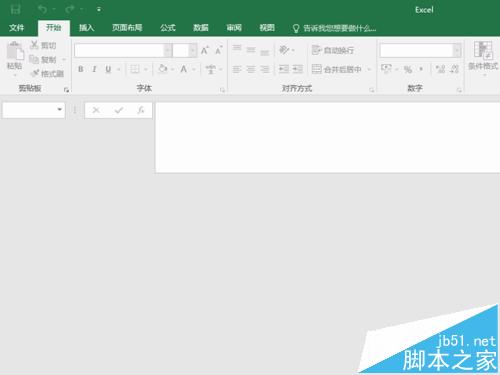Screen dimensions: 500x375
Task: Open the 对齐方式 dialog launcher
Action: pyautogui.click(x=371, y=90)
